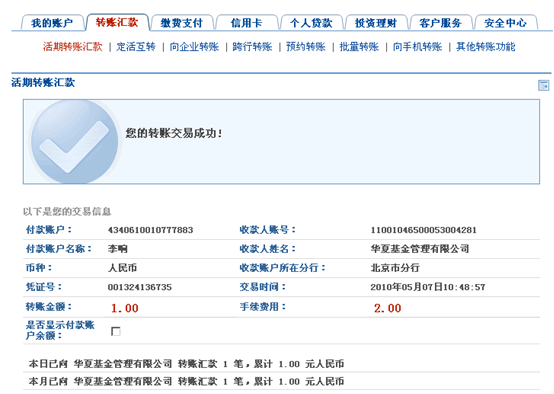Open the 批量转账 link

[359, 47]
